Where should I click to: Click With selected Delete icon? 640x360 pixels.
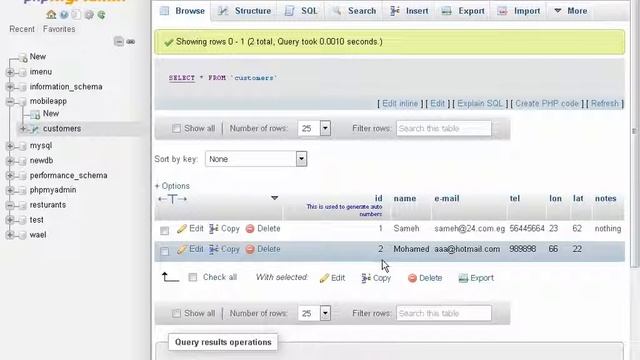(x=412, y=278)
